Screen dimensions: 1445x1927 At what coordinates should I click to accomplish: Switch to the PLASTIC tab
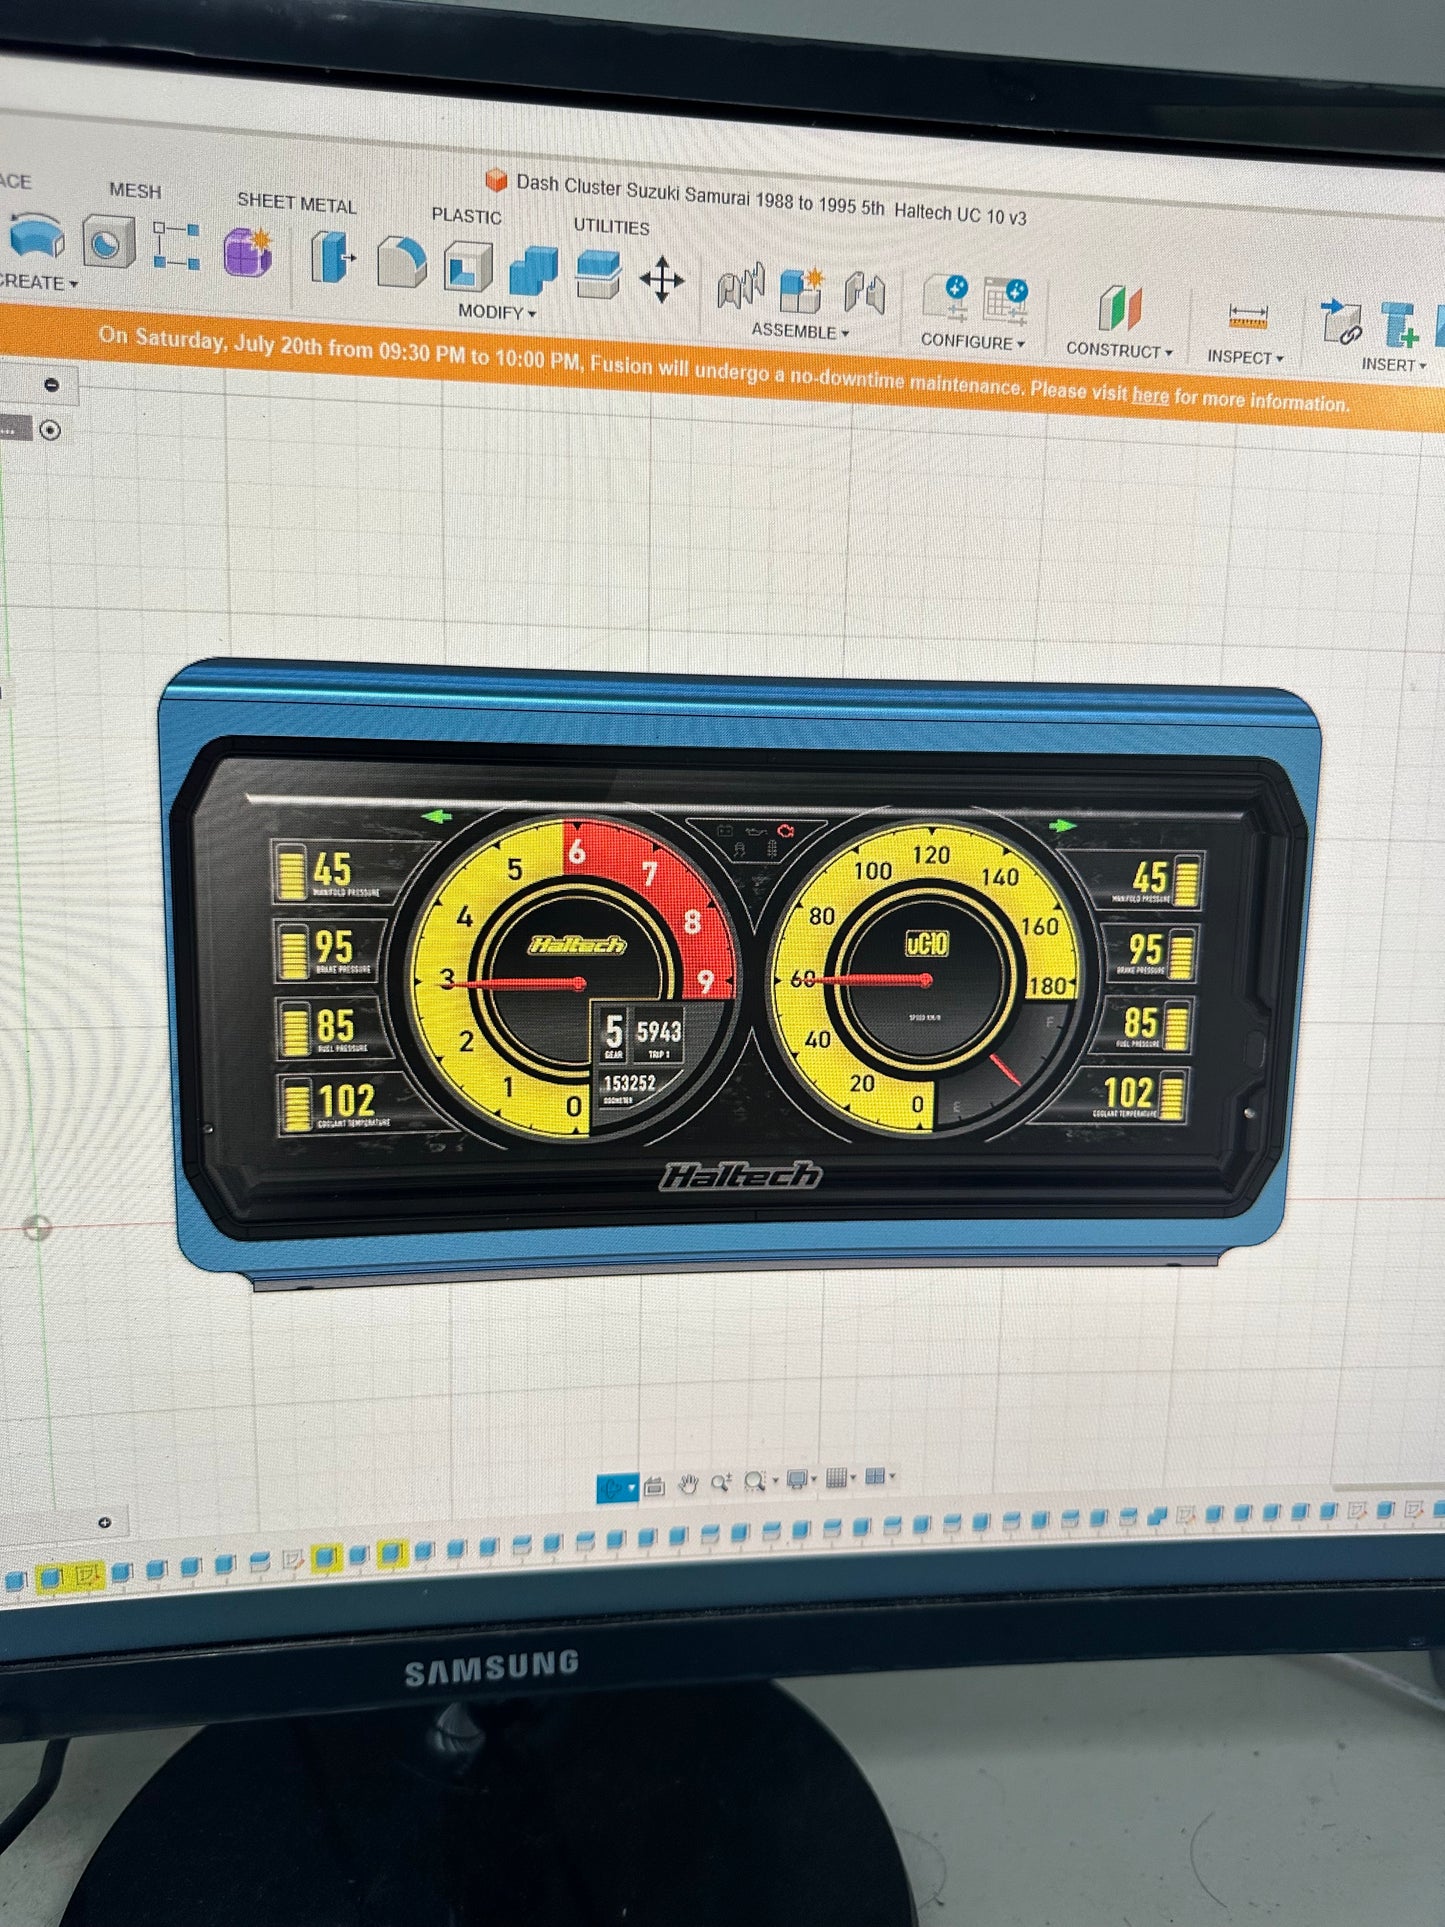coord(466,215)
